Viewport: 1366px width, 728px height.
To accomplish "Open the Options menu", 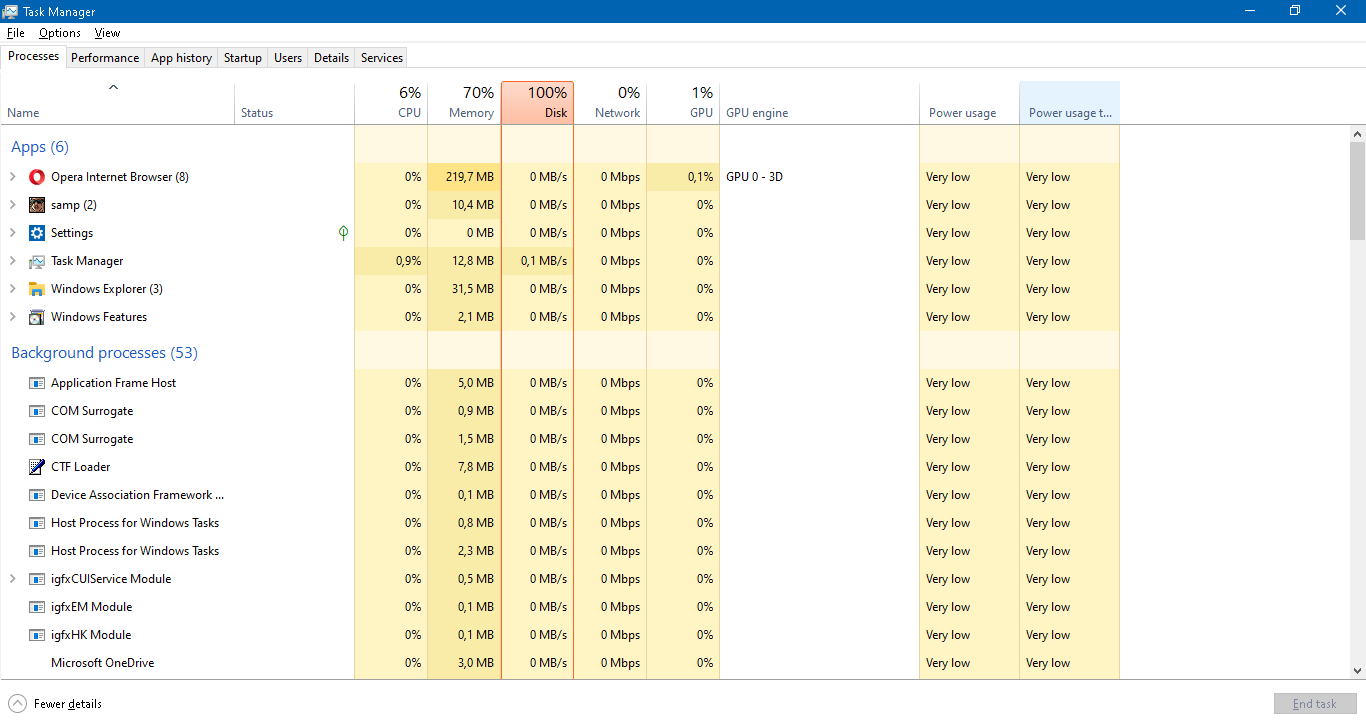I will [x=60, y=33].
